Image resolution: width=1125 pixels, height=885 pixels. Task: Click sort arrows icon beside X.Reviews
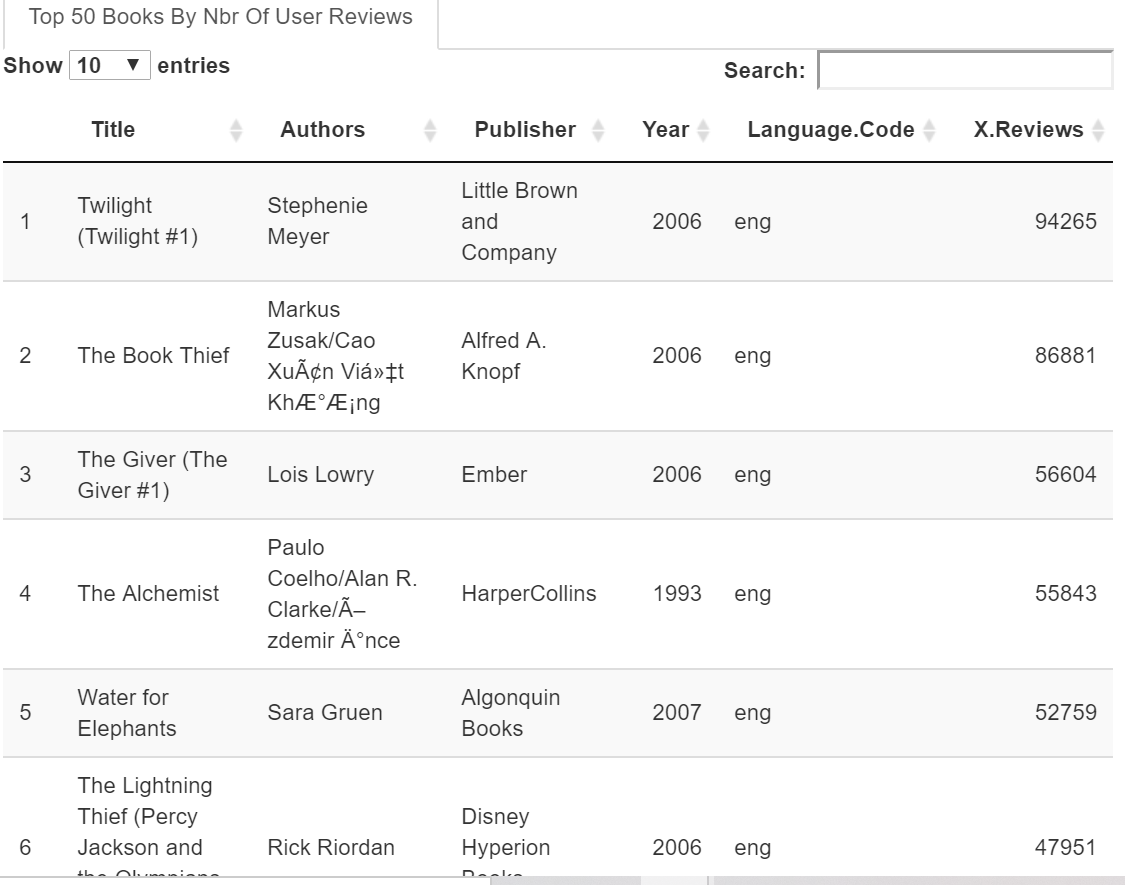1098,130
